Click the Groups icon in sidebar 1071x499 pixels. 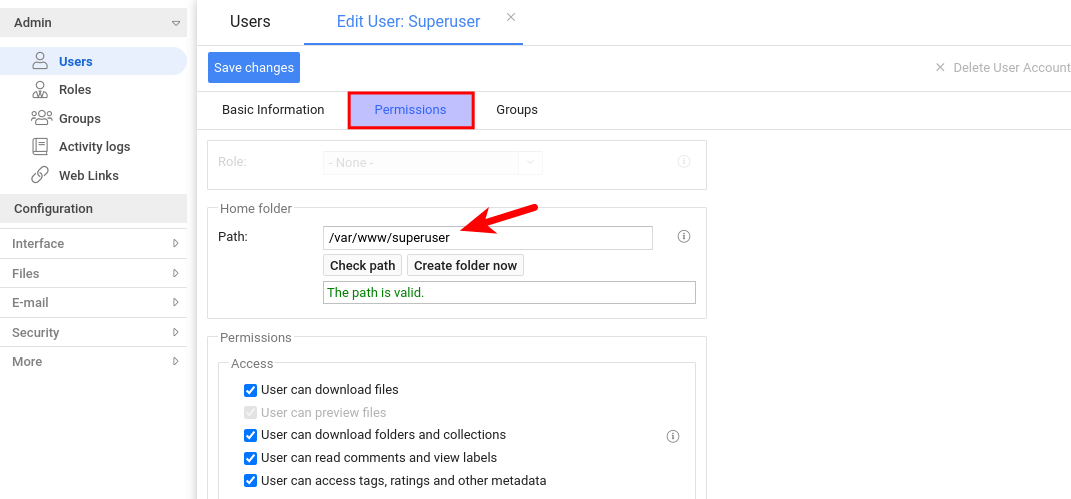41,118
